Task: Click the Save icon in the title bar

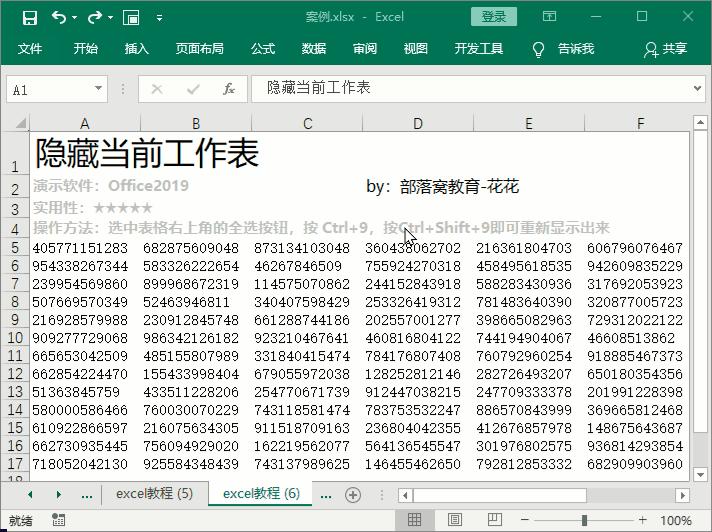Action: click(29, 17)
